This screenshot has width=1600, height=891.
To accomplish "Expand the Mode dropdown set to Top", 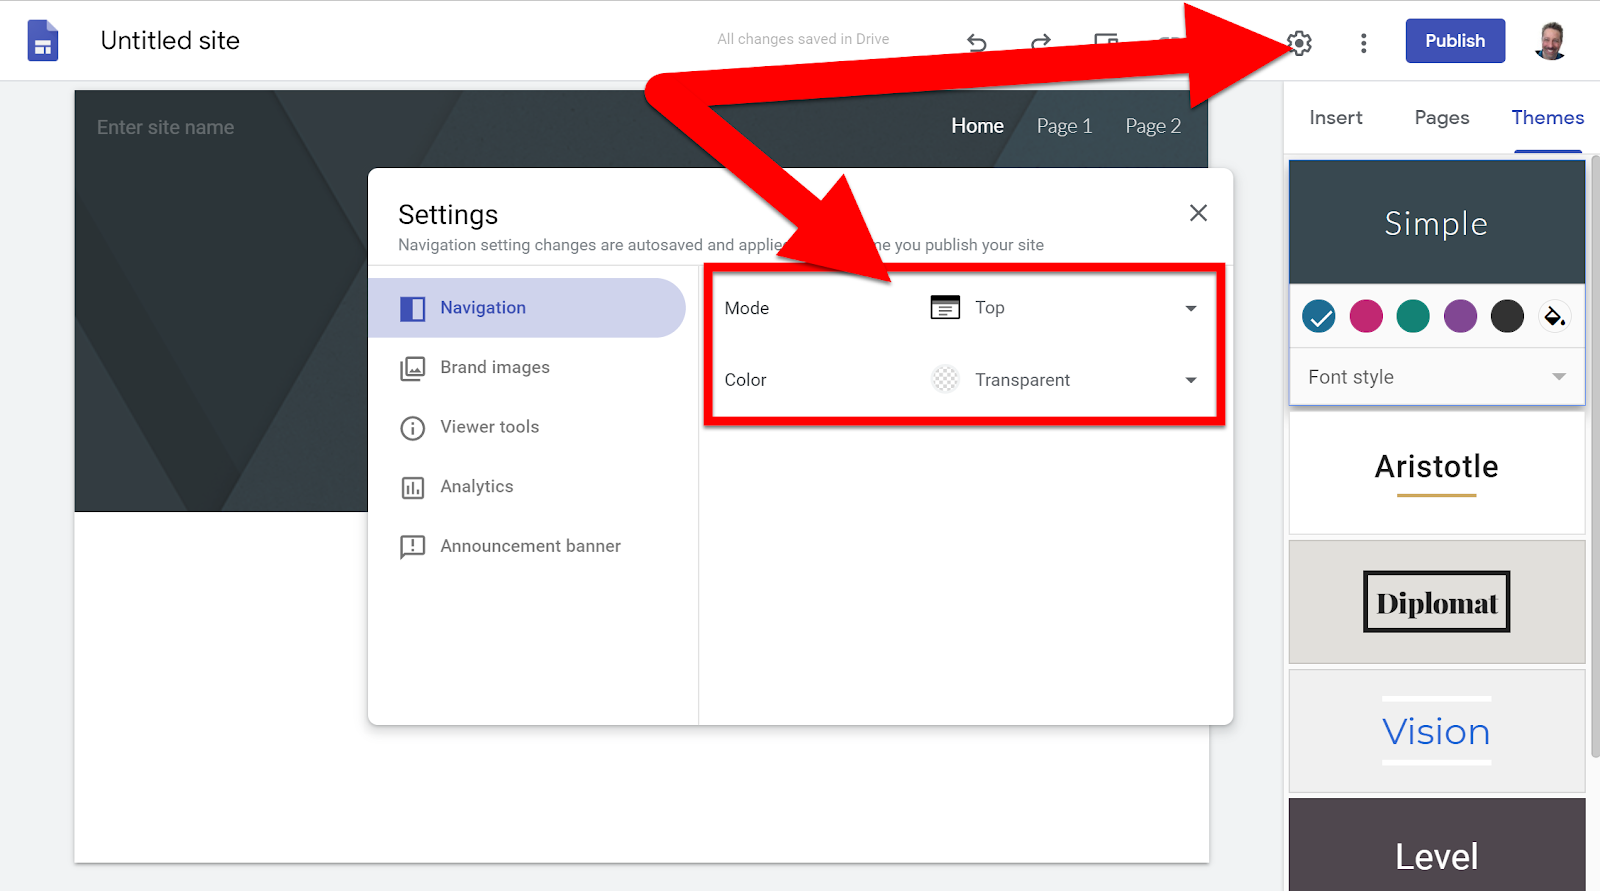I will [1064, 308].
